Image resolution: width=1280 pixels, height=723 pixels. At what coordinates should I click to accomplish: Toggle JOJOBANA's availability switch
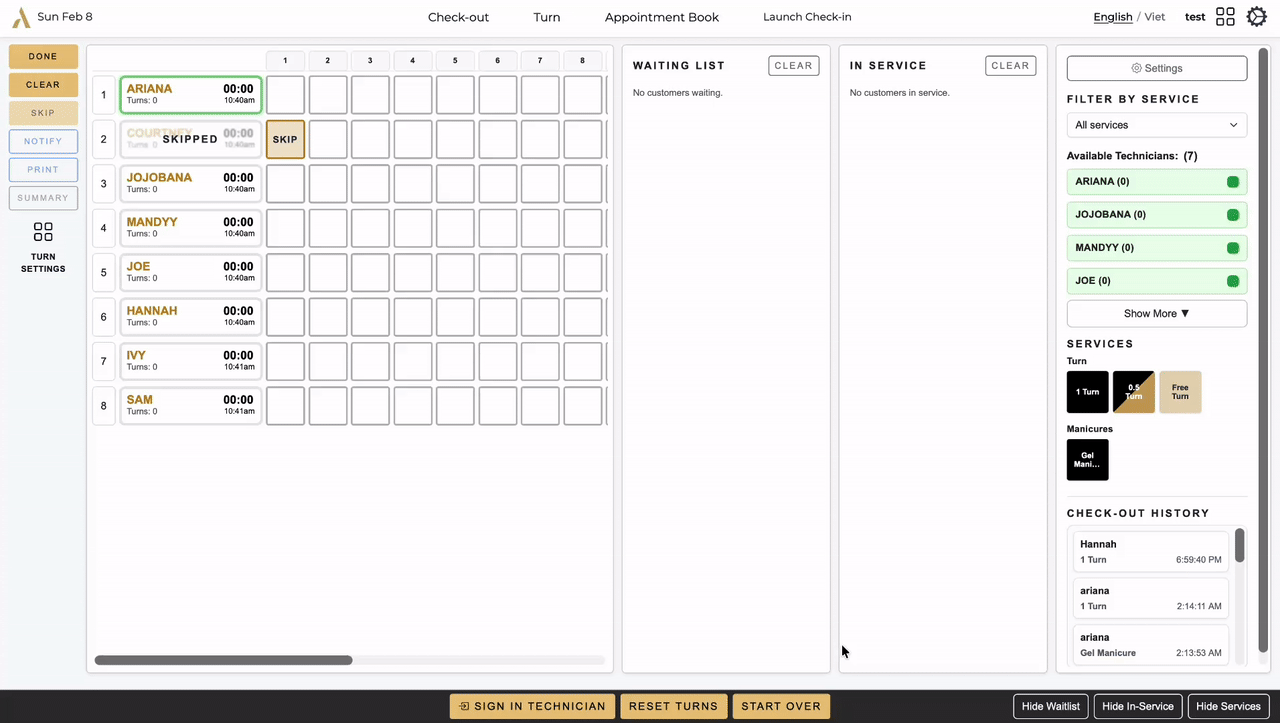[x=1233, y=214]
